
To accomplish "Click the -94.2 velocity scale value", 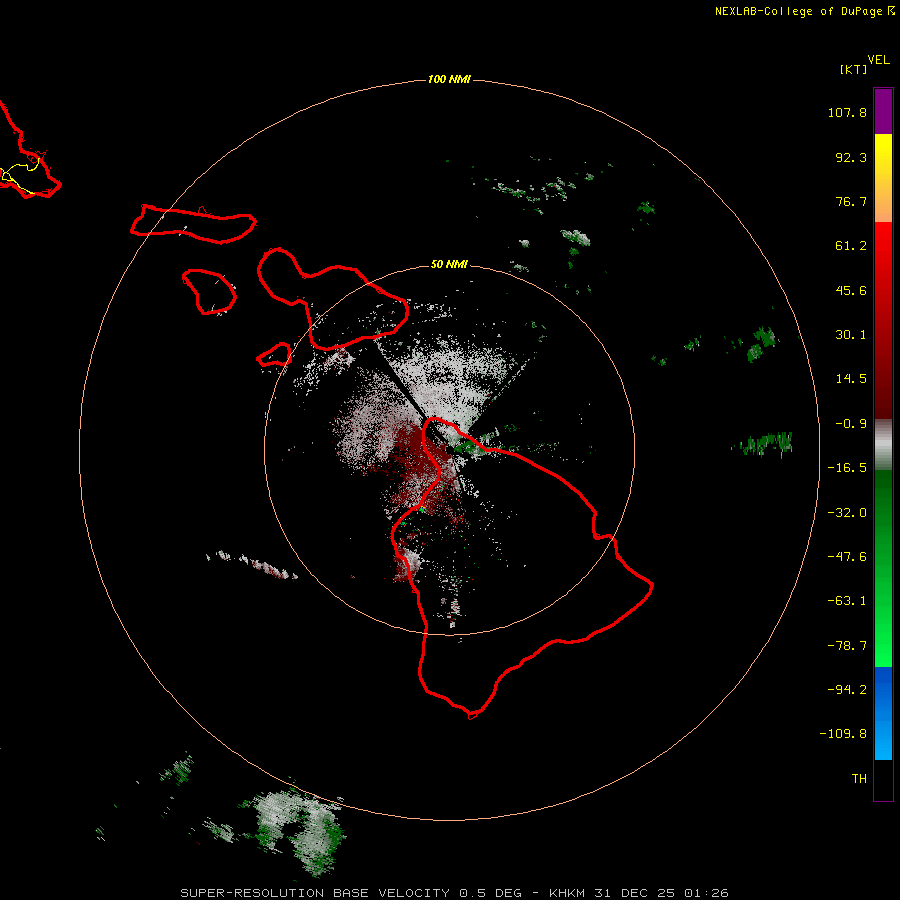I will 847,690.
